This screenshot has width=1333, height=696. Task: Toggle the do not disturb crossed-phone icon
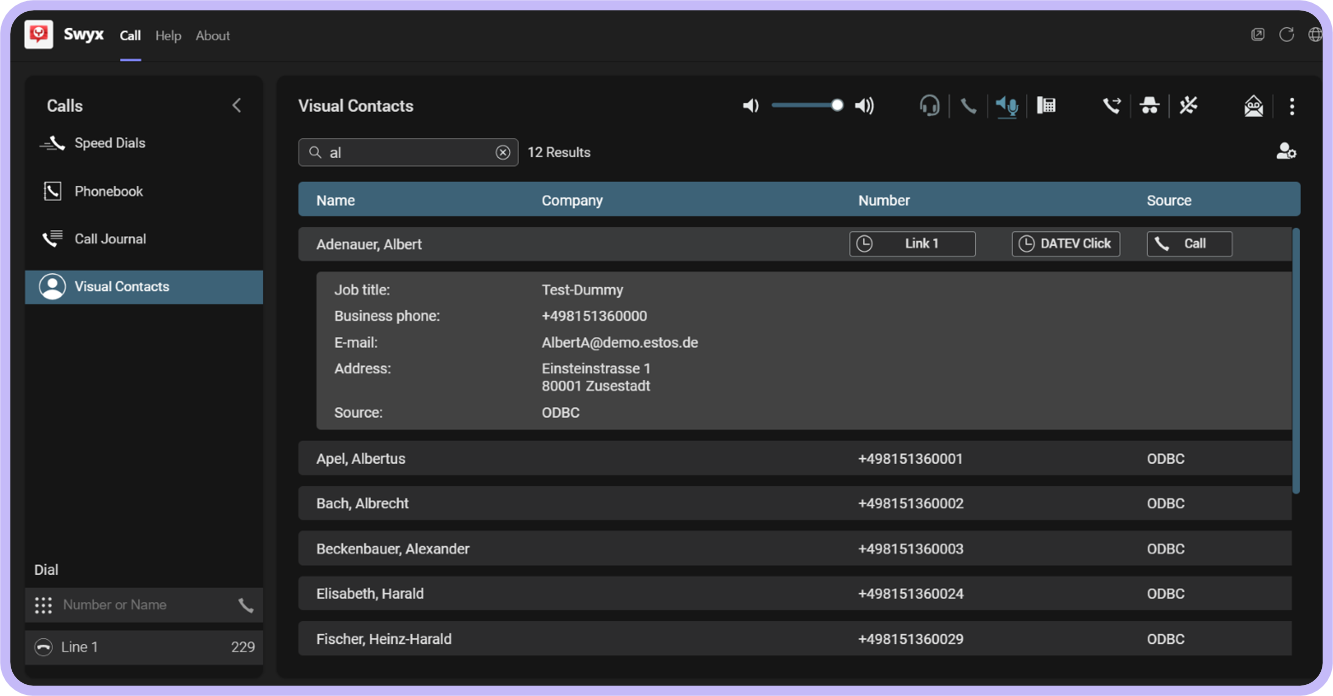1188,106
